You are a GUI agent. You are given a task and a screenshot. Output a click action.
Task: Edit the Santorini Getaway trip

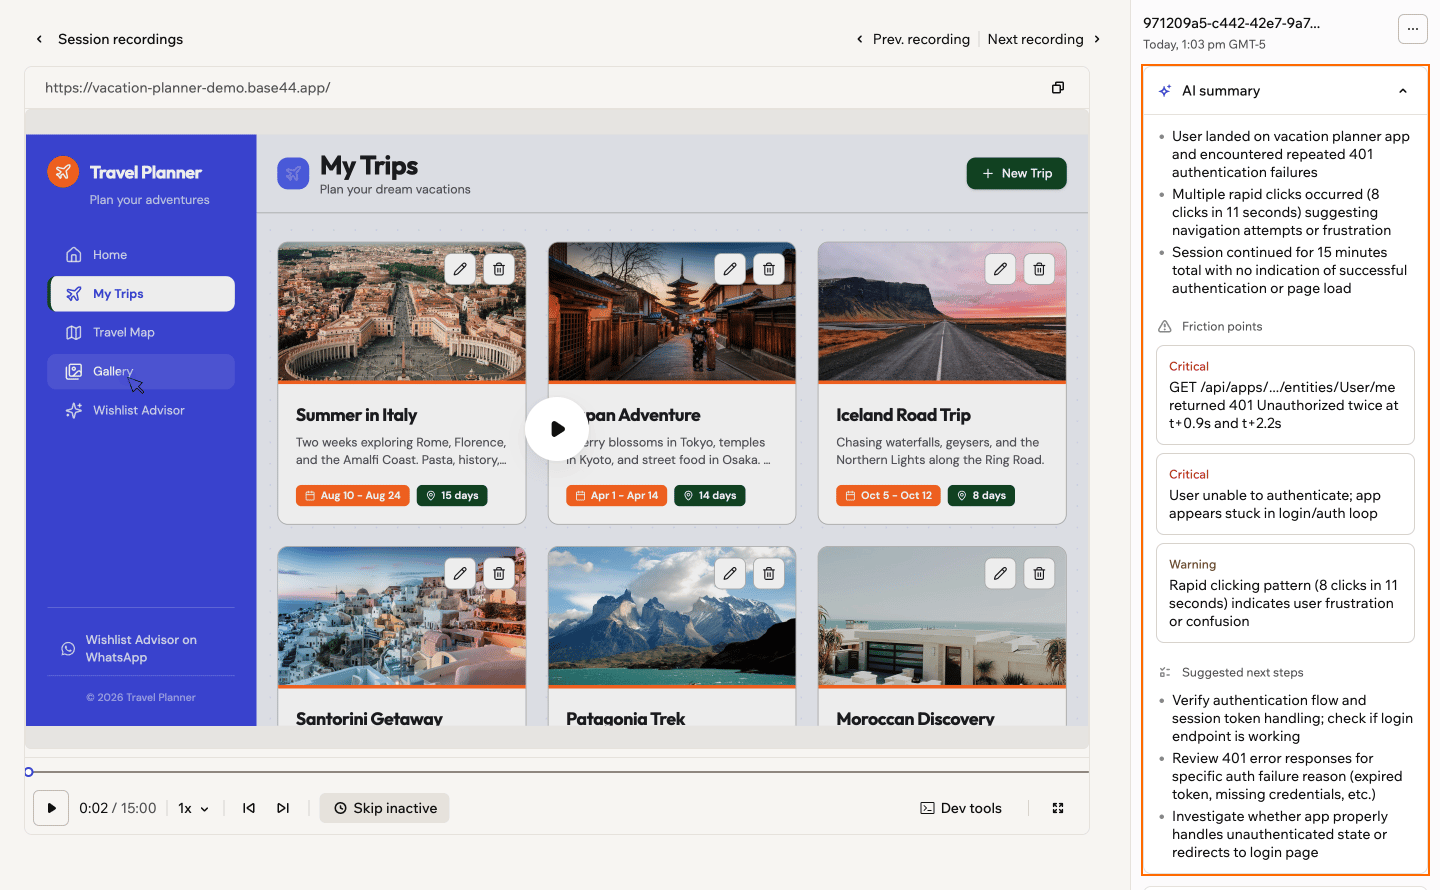[460, 574]
